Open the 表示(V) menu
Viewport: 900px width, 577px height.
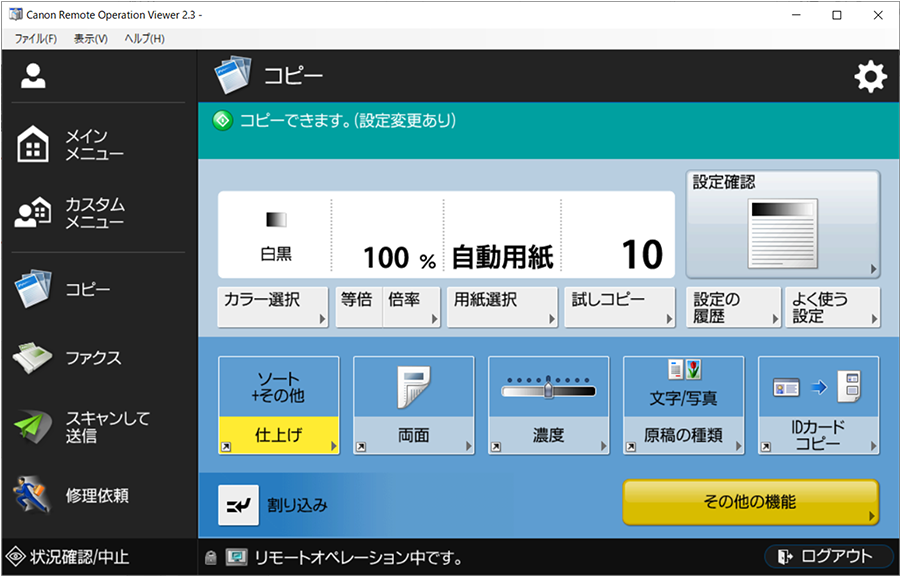coord(90,38)
